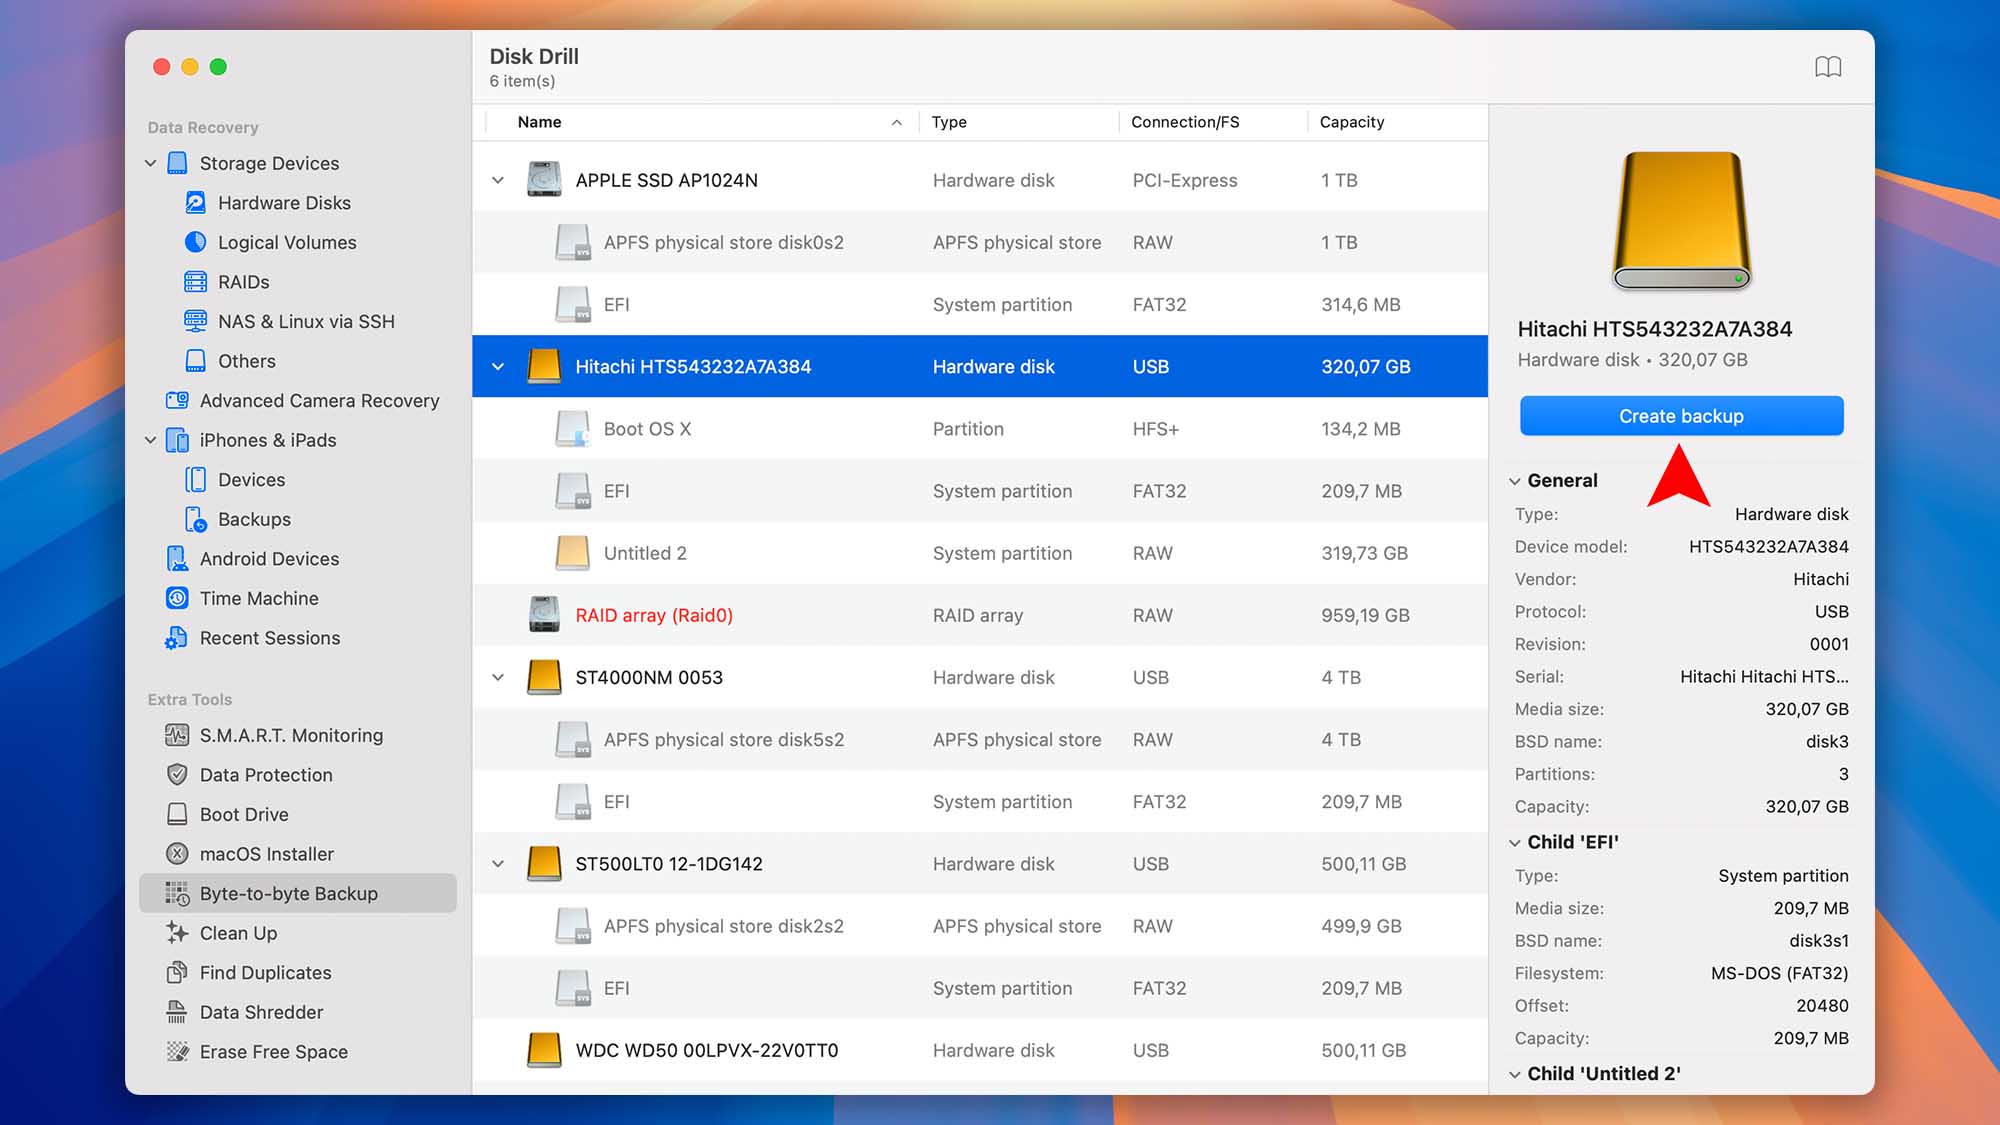
Task: Select APFS physical store disk5s2 row
Action: 980,740
